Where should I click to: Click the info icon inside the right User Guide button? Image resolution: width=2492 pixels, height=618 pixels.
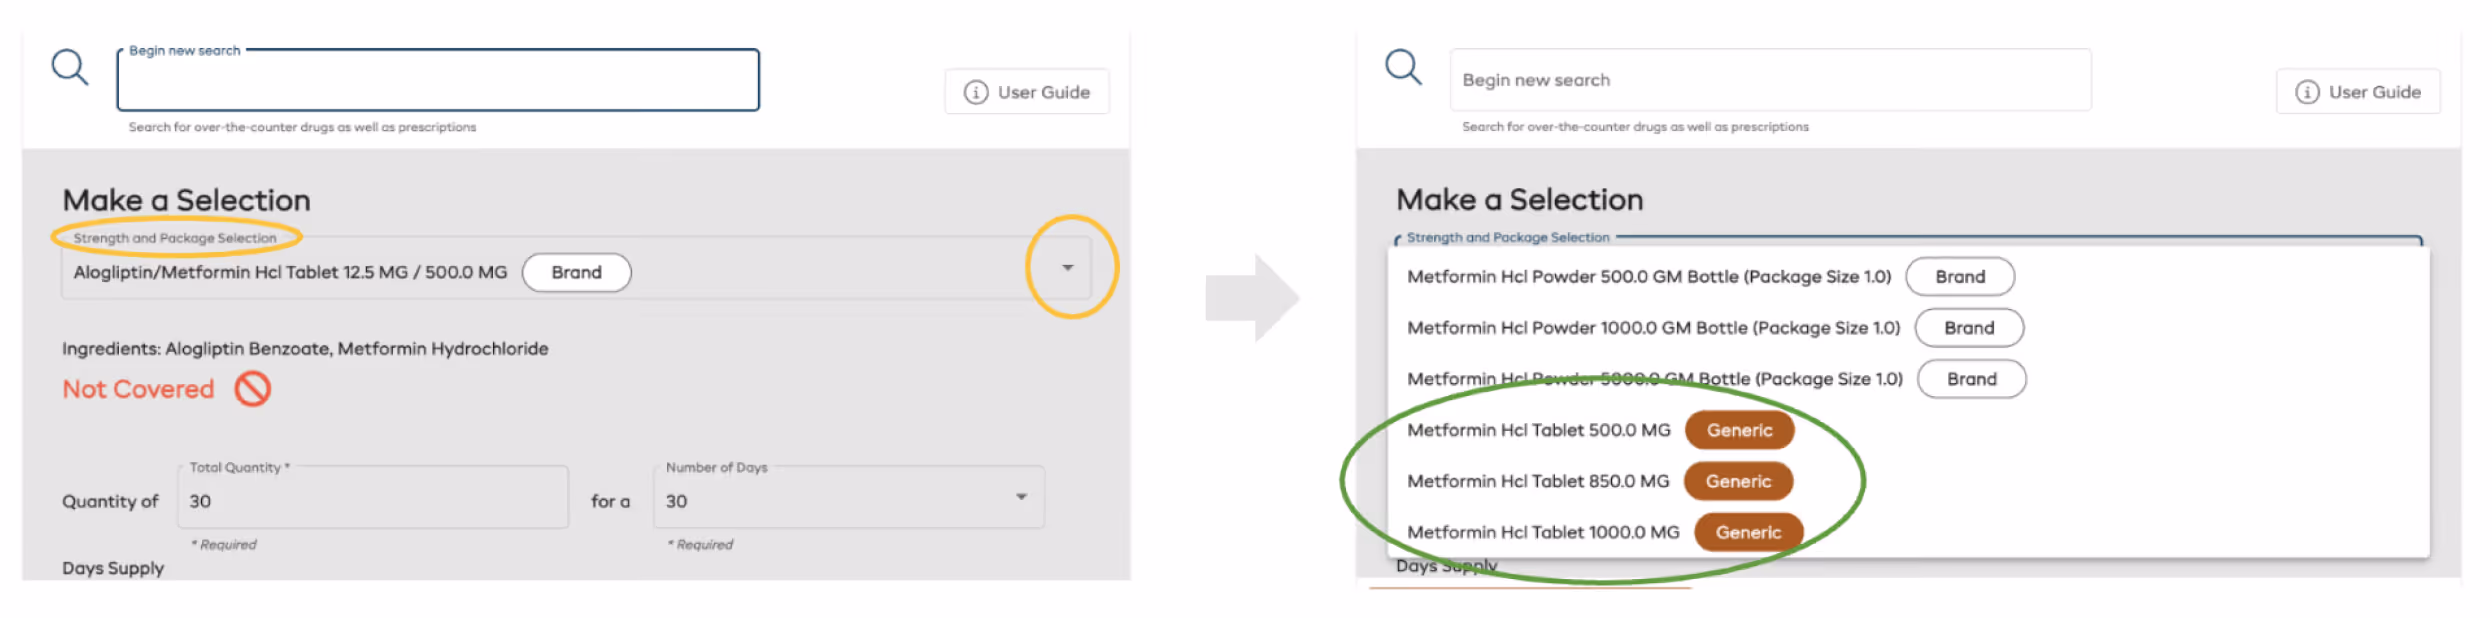pyautogui.click(x=2308, y=91)
